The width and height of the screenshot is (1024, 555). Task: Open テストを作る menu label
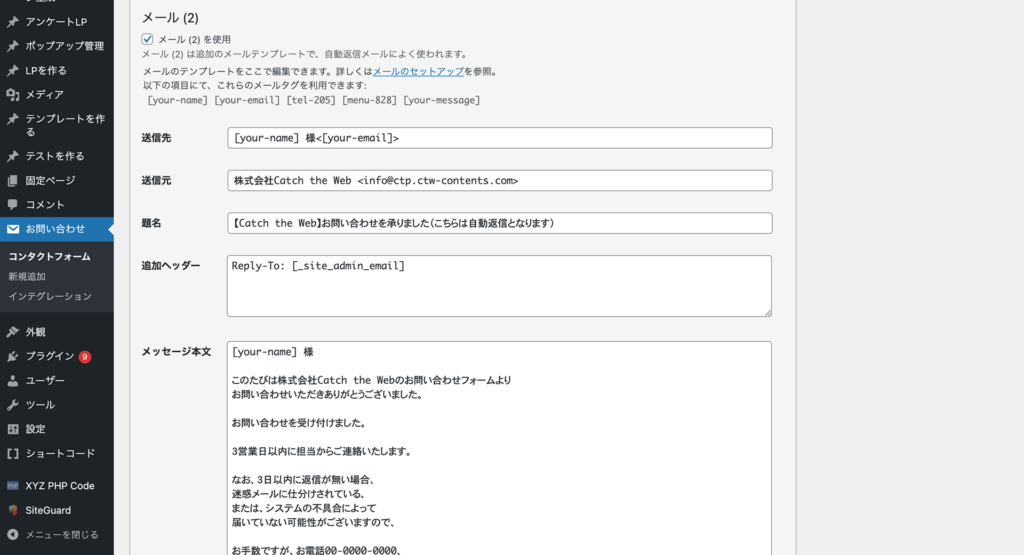pyautogui.click(x=55, y=156)
